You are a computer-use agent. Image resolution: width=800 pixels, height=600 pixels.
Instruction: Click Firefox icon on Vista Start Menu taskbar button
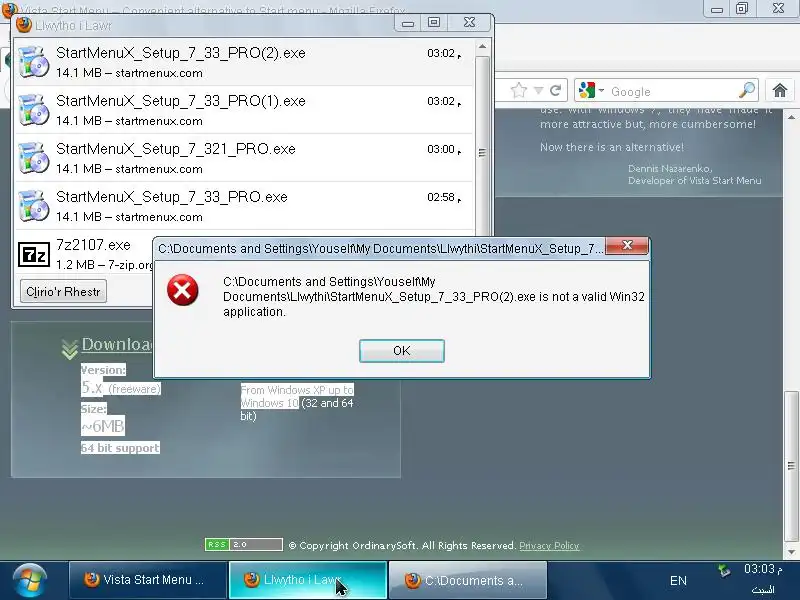coord(91,580)
